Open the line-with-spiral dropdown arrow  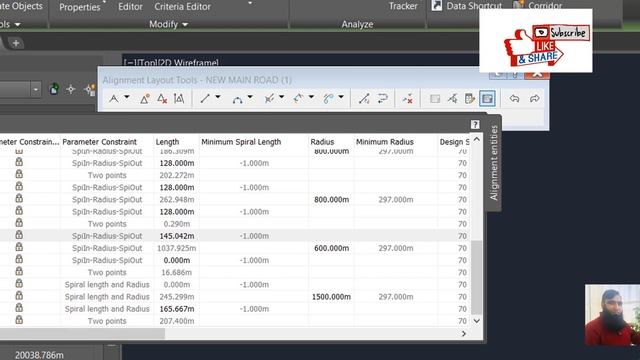(282, 97)
